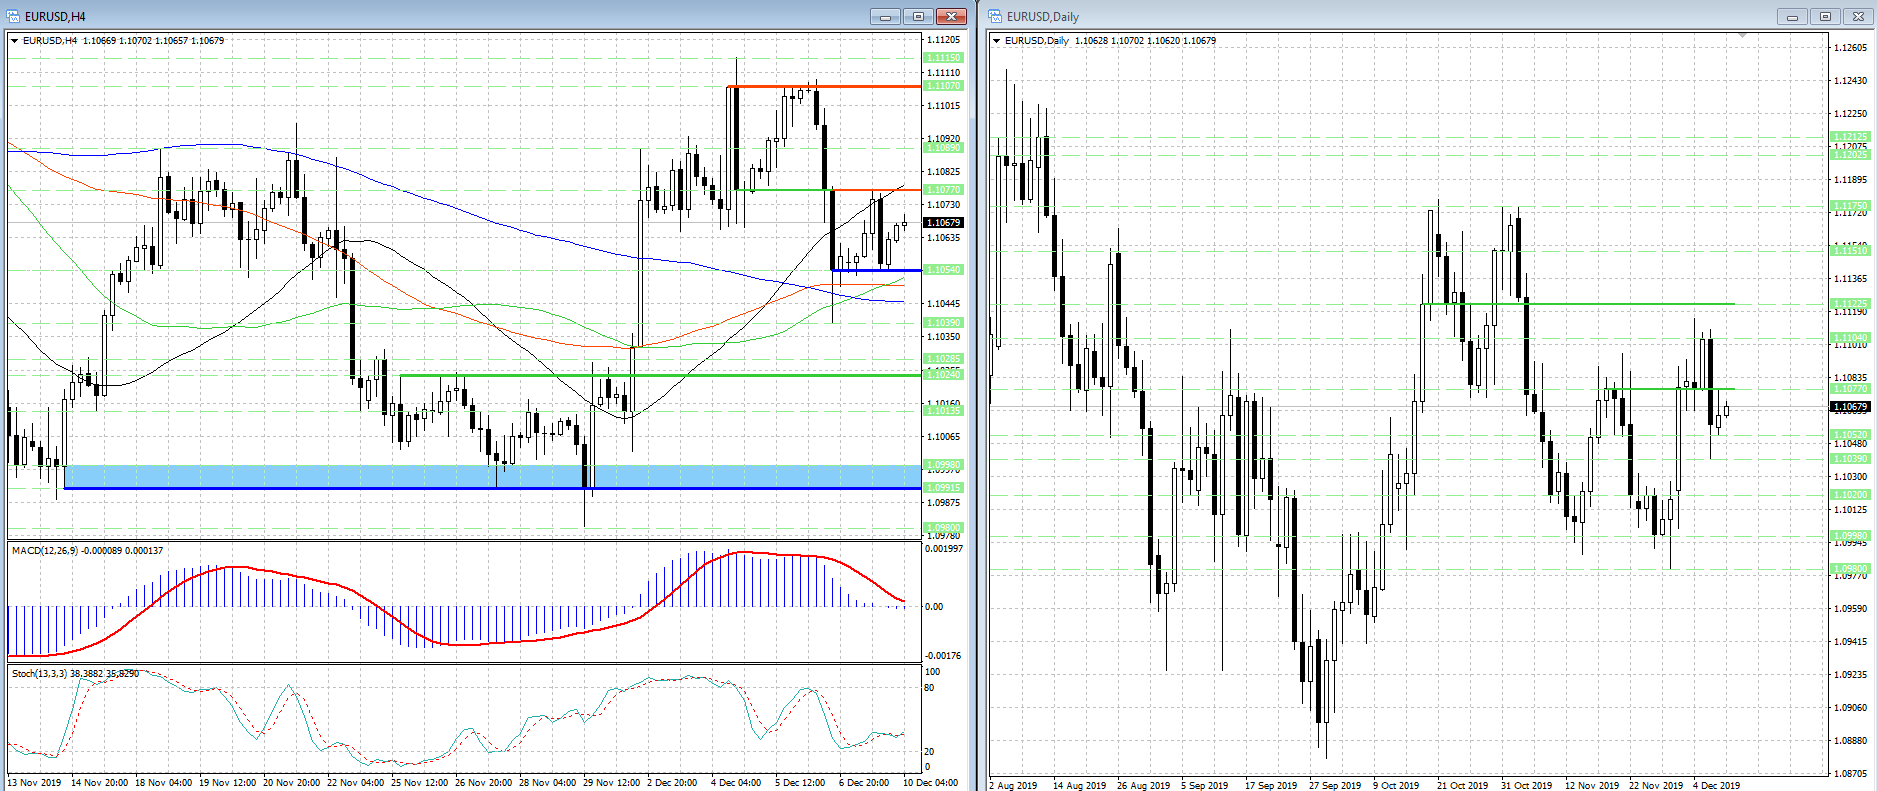Click the black 1.10679 price tag on Daily chart
Screen dimensions: 1877x791
(x=1850, y=407)
